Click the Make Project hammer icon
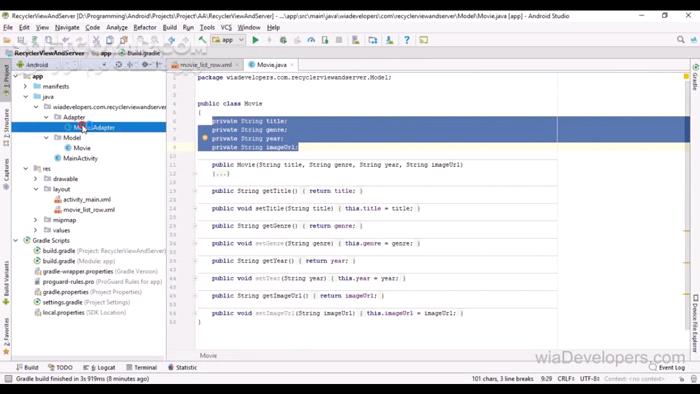 click(202, 40)
